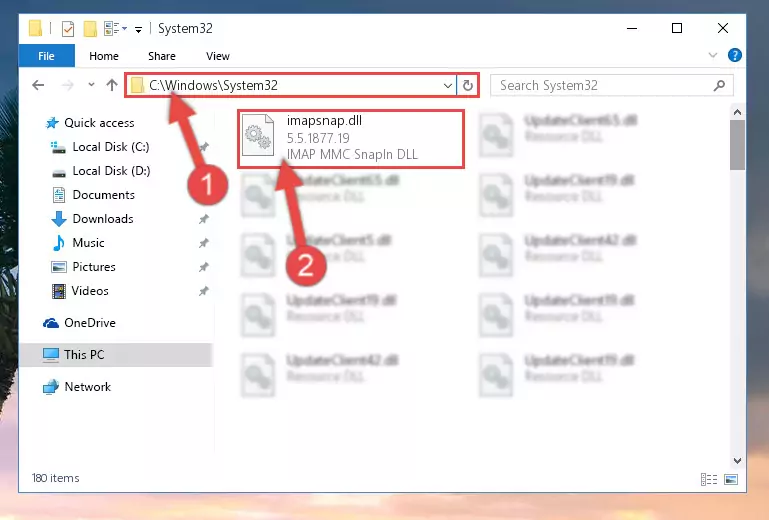Maximize the System32 window
The image size is (769, 520).
click(677, 28)
